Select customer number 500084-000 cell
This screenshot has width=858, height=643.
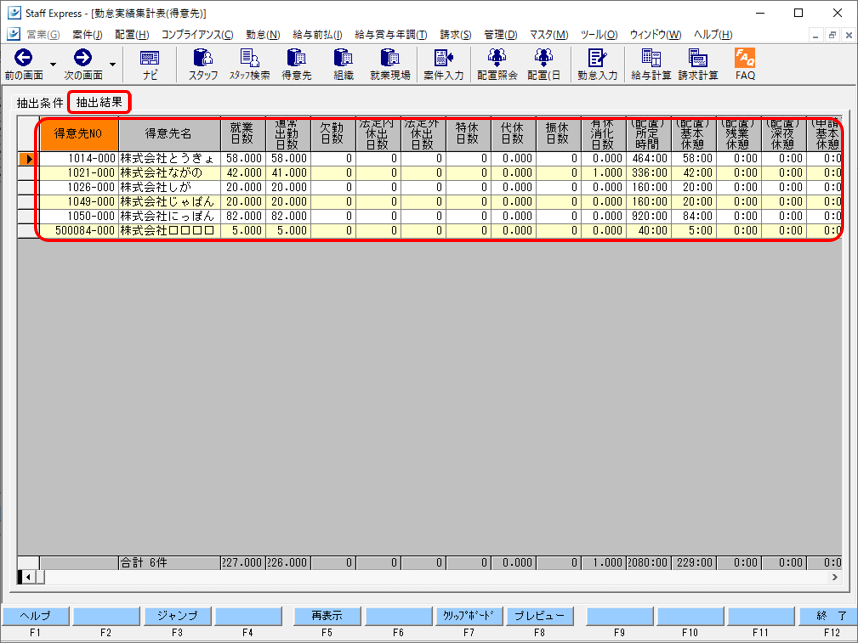coord(79,230)
